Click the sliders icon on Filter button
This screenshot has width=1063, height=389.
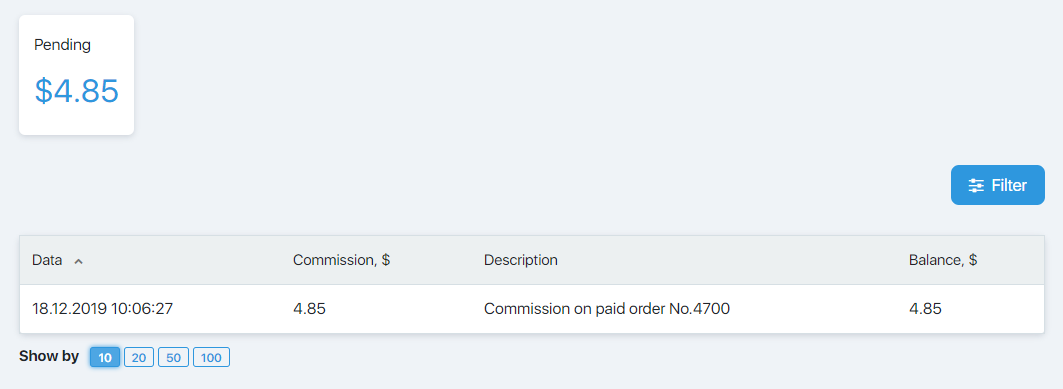[976, 185]
